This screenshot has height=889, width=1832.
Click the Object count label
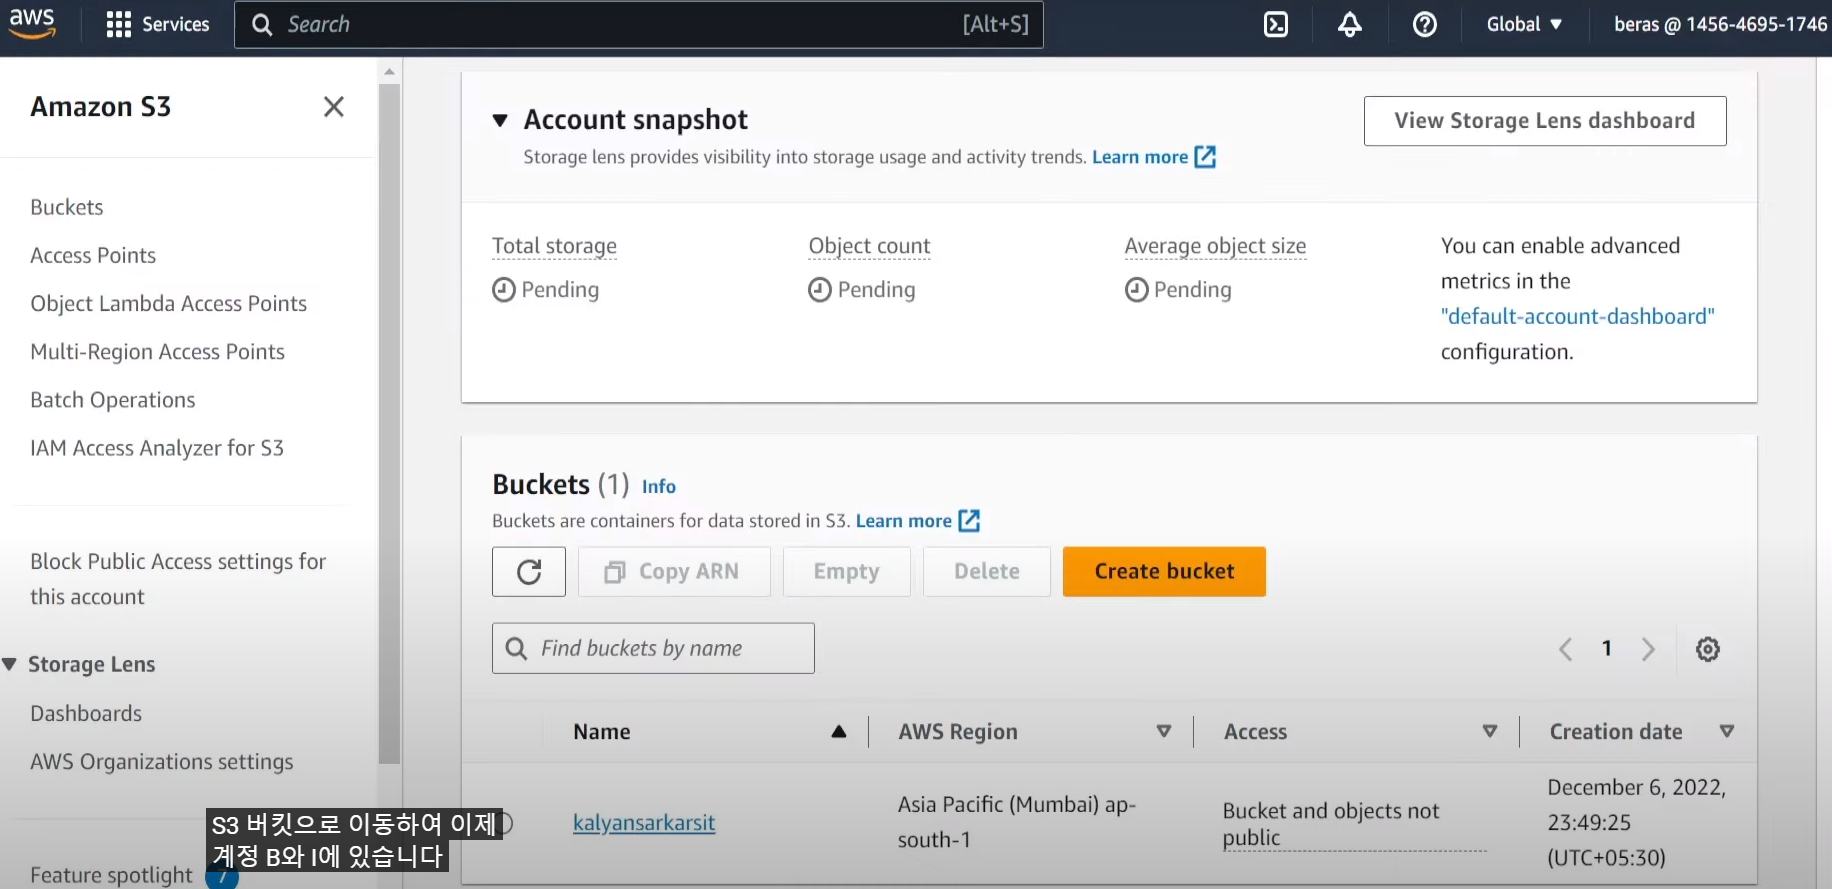click(x=869, y=246)
